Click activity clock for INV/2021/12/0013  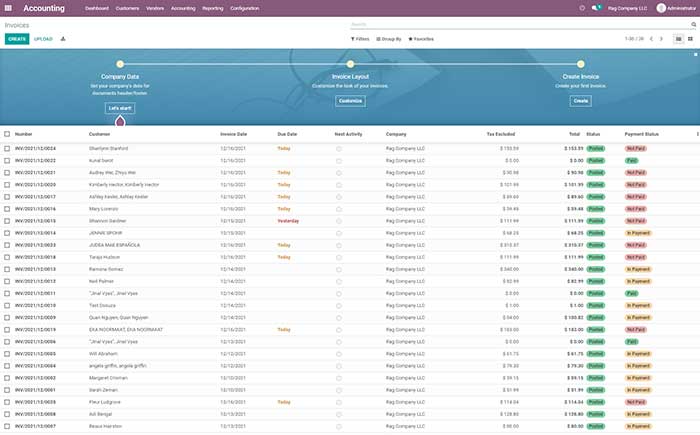pyautogui.click(x=339, y=269)
